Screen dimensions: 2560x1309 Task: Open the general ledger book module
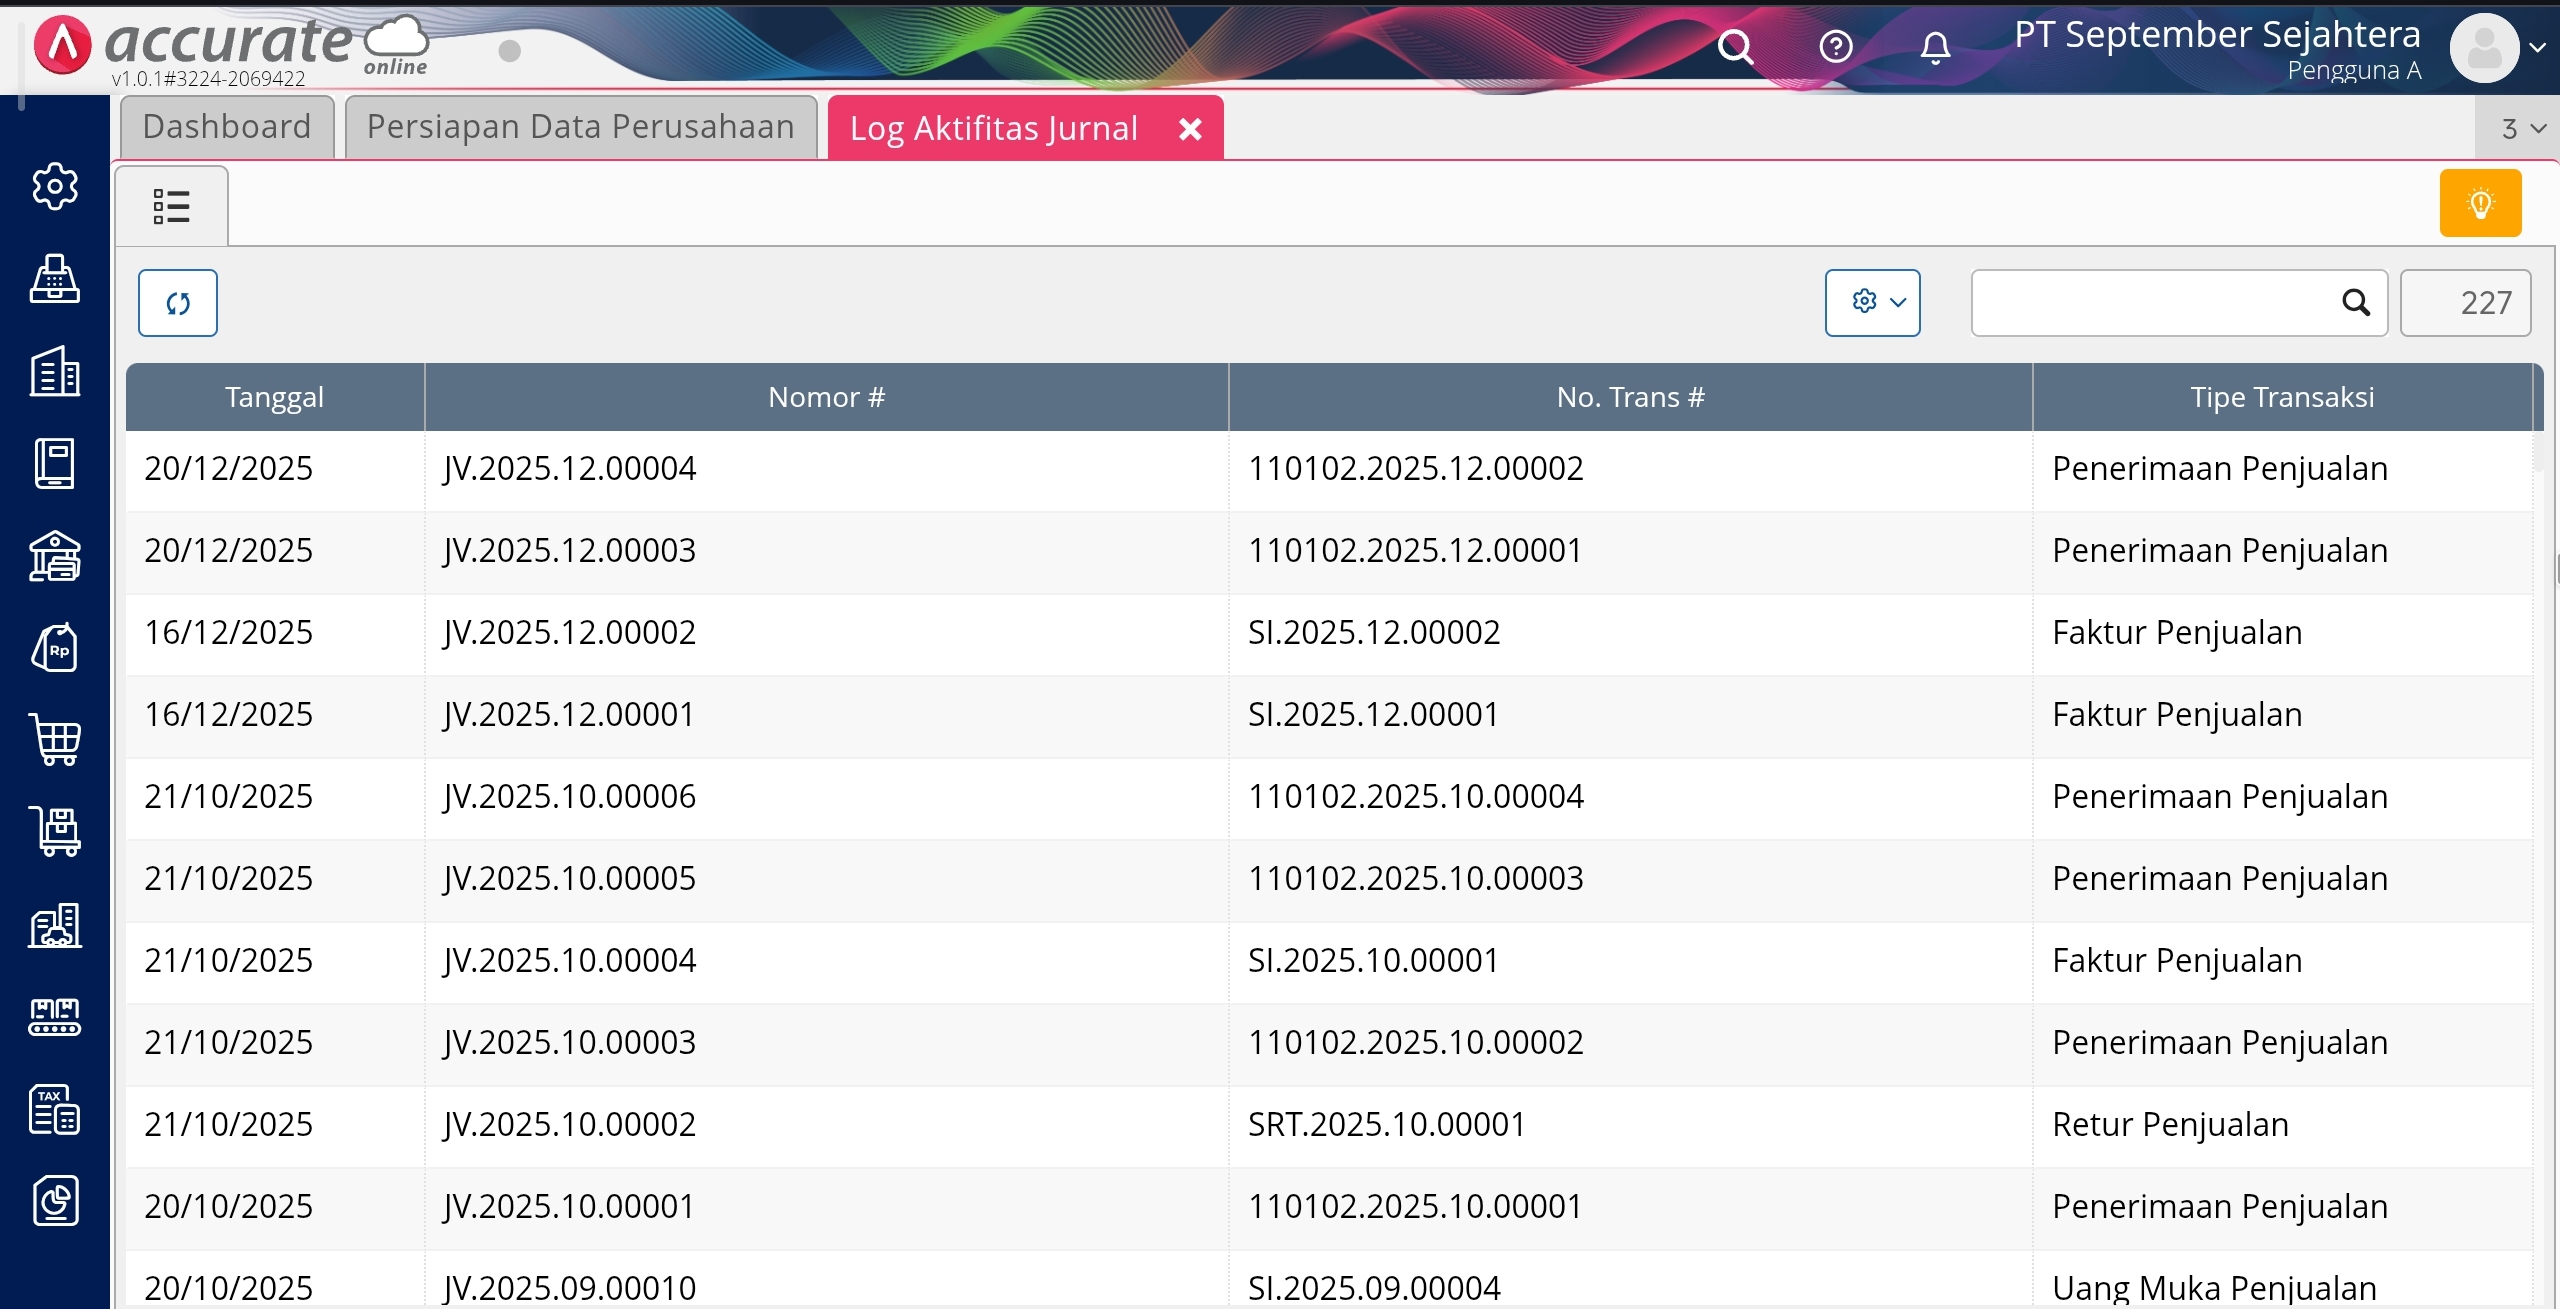click(x=55, y=464)
